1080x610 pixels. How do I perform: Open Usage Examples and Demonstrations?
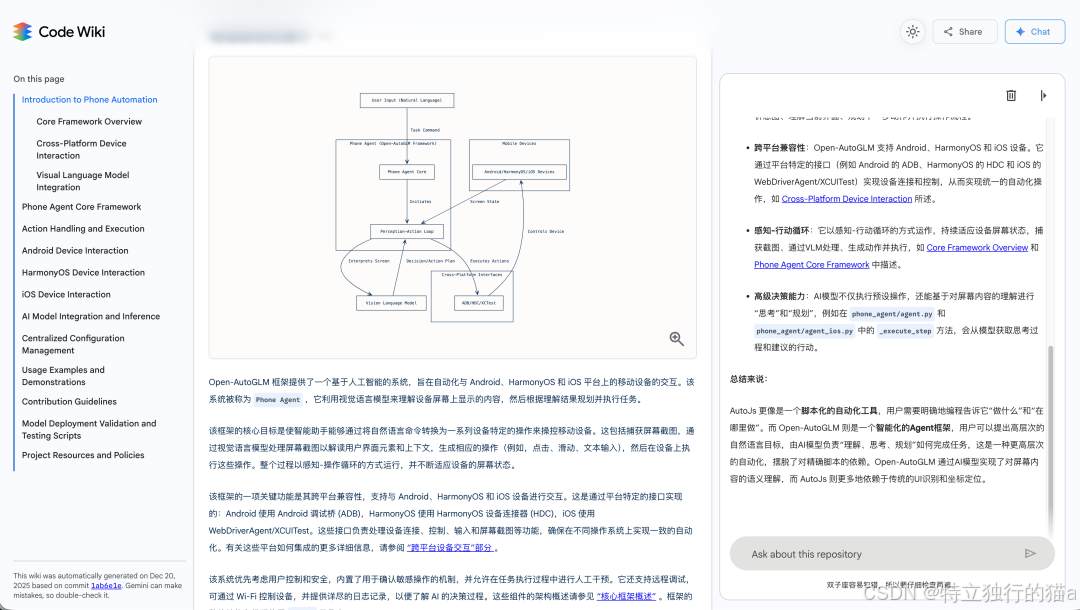63,376
